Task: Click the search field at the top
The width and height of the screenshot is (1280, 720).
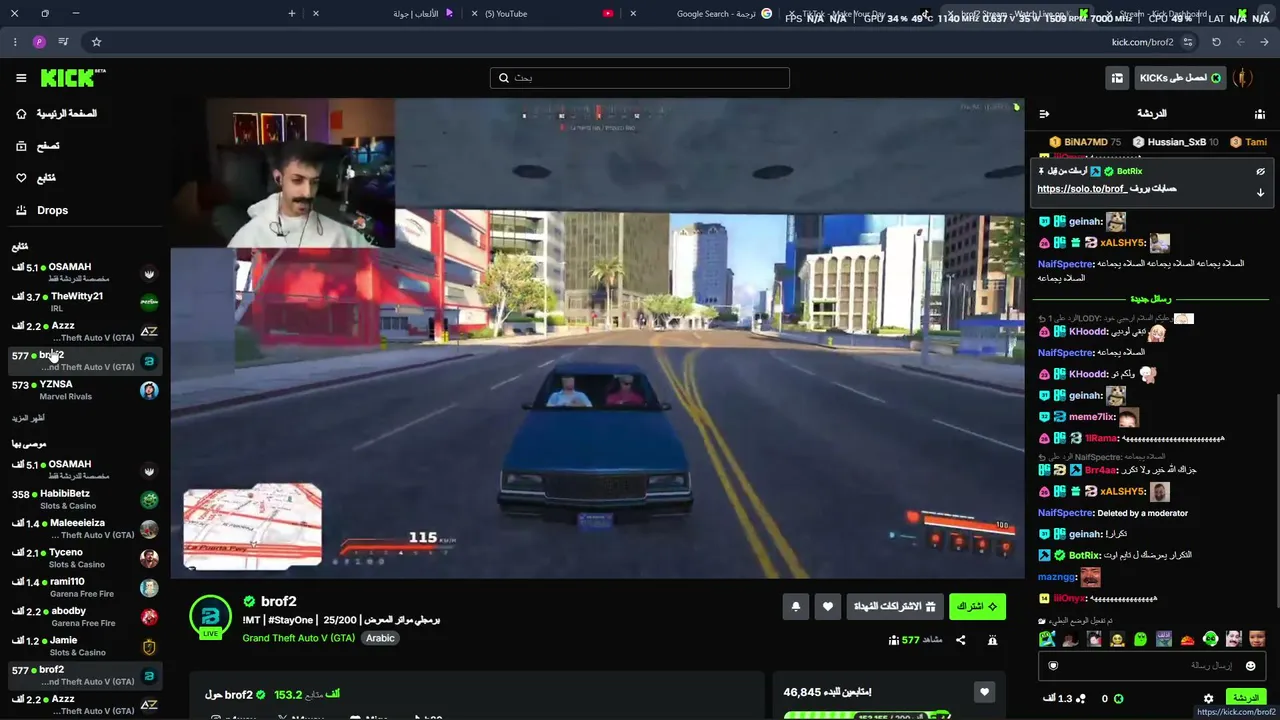Action: click(x=640, y=78)
